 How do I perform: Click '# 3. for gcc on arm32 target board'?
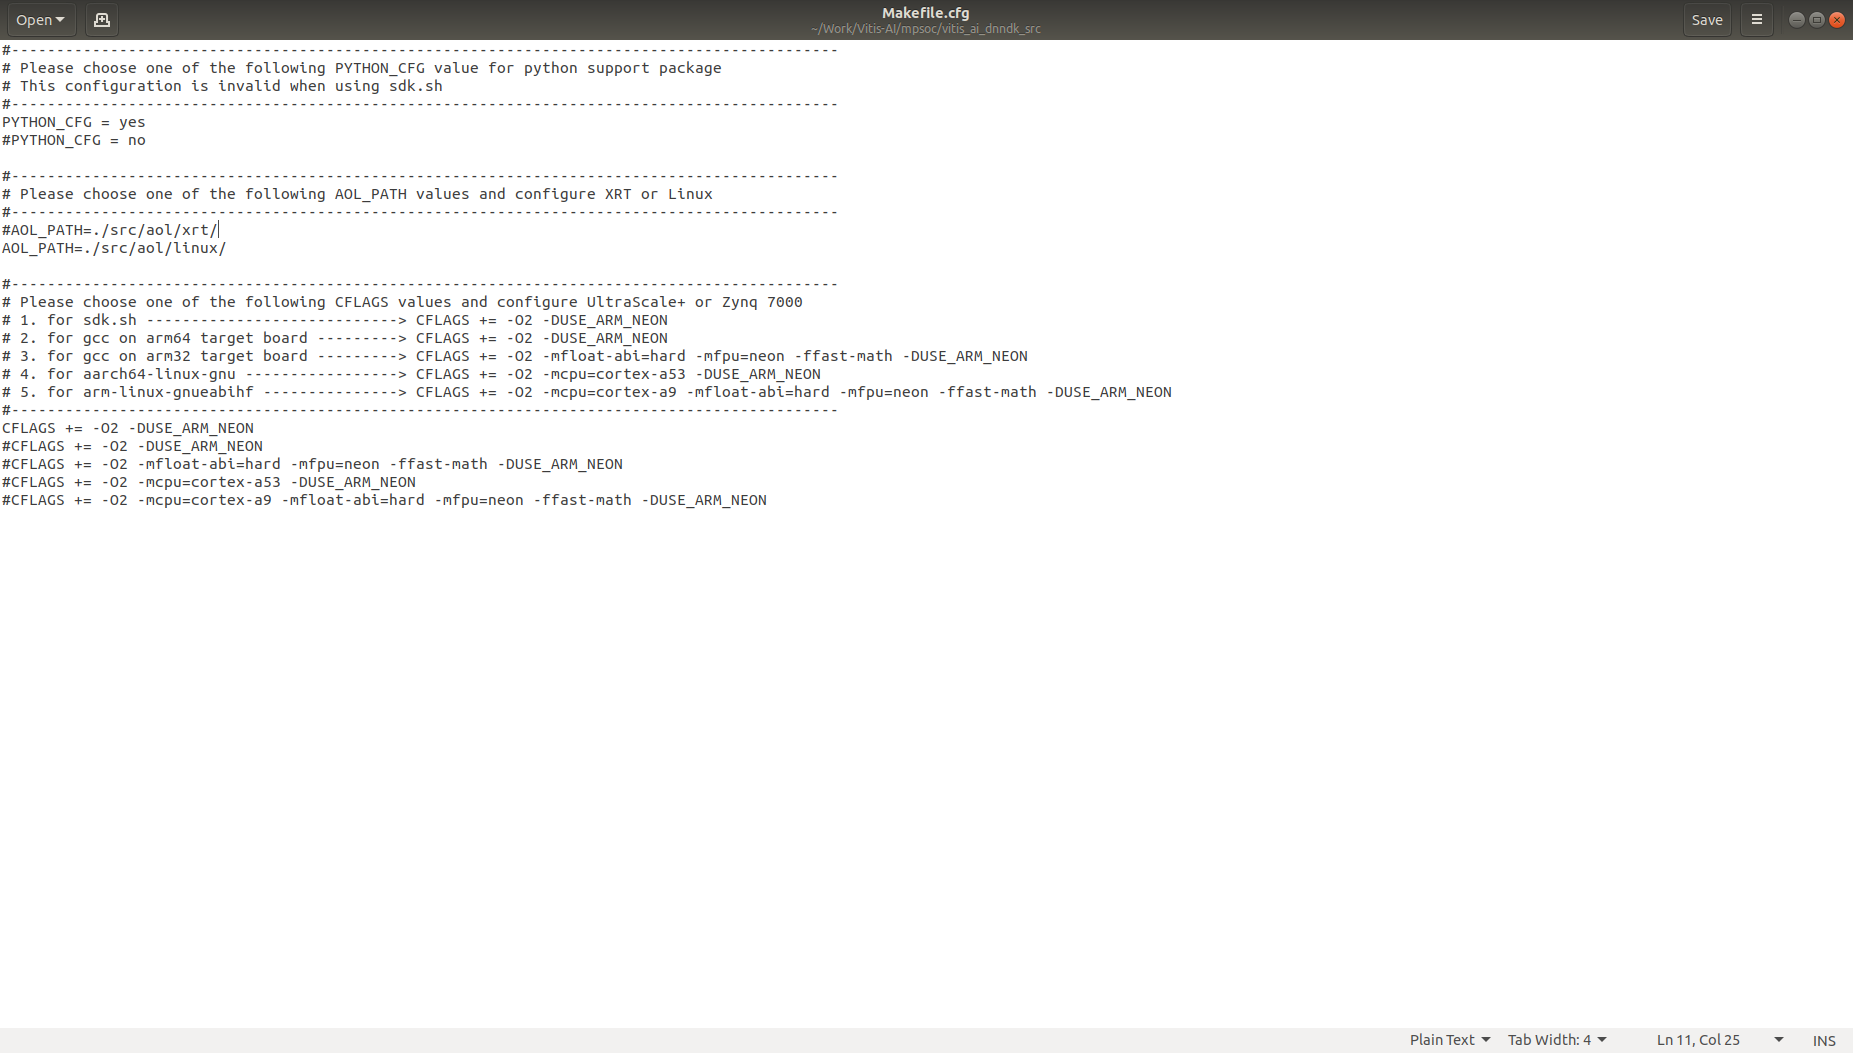click(515, 356)
